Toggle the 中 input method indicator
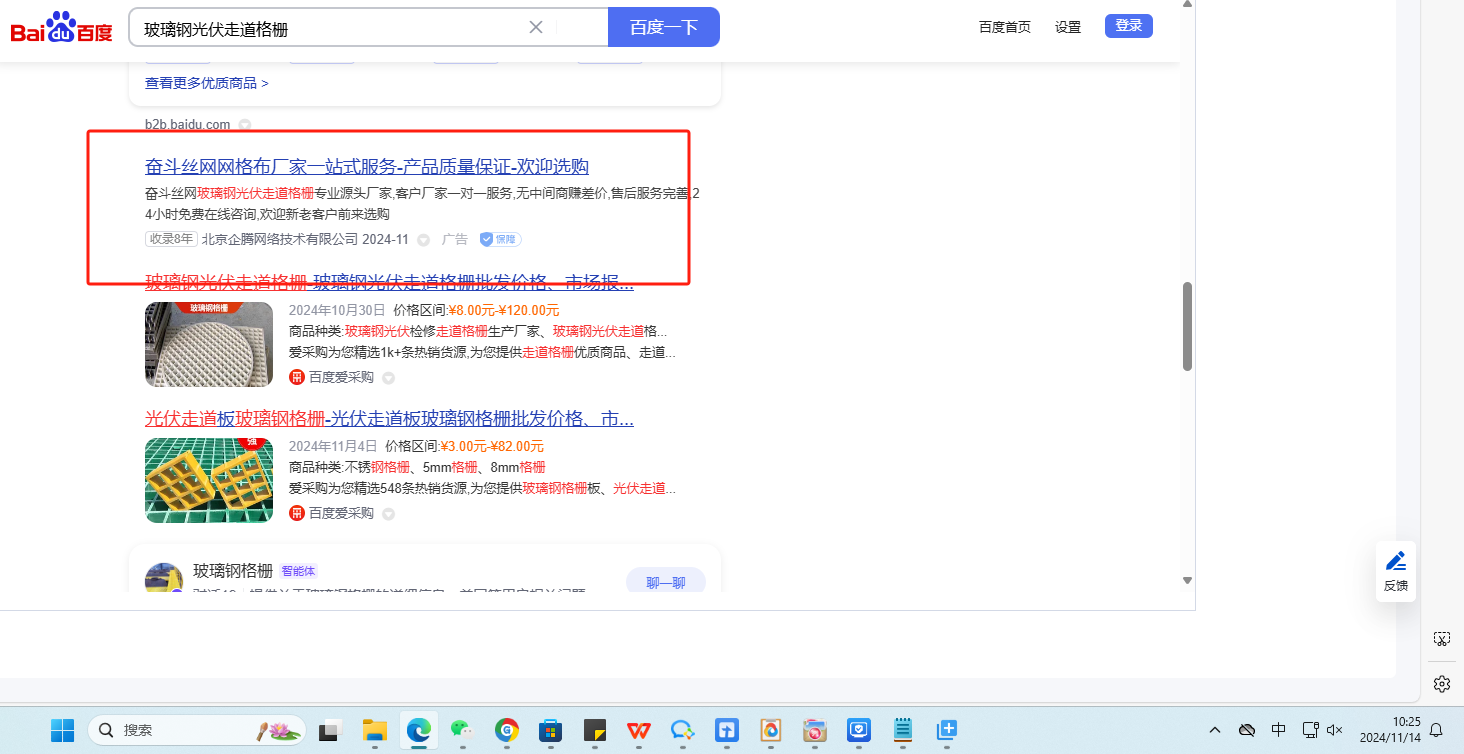 coord(1278,730)
